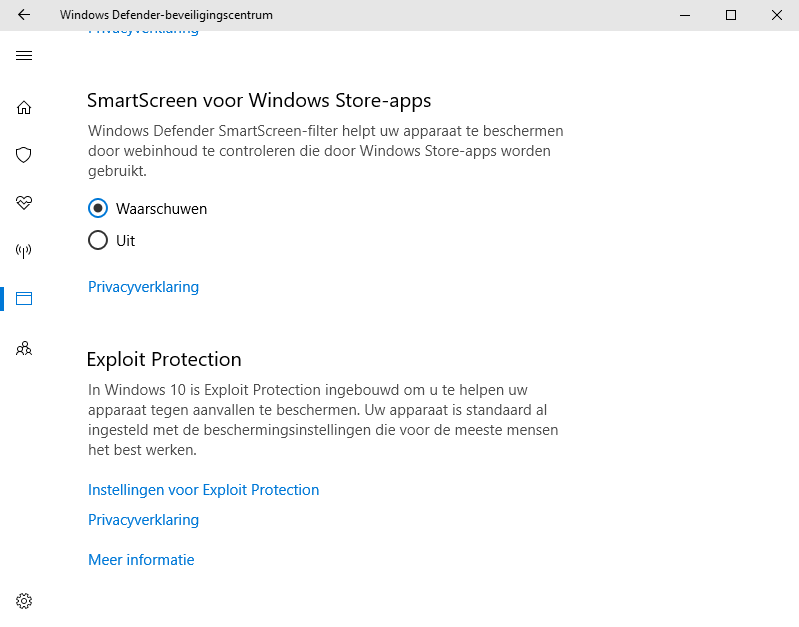Open Settings gear icon in sidebar

[x=24, y=601]
